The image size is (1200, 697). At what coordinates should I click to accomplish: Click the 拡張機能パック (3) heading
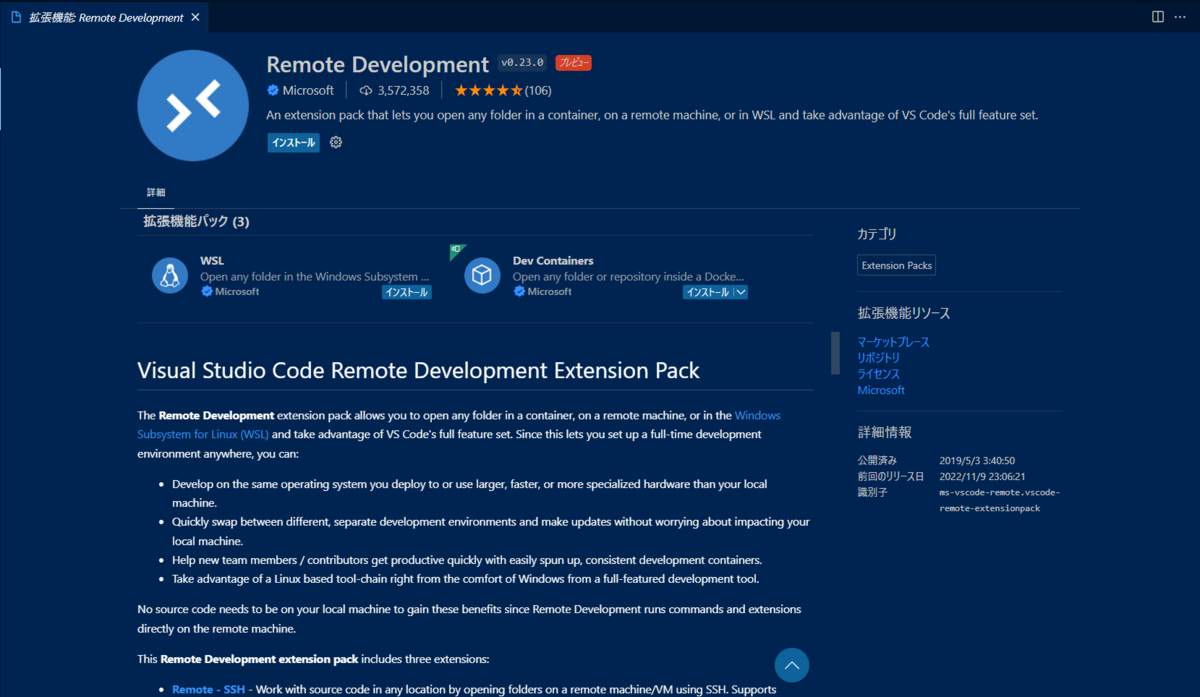point(196,221)
